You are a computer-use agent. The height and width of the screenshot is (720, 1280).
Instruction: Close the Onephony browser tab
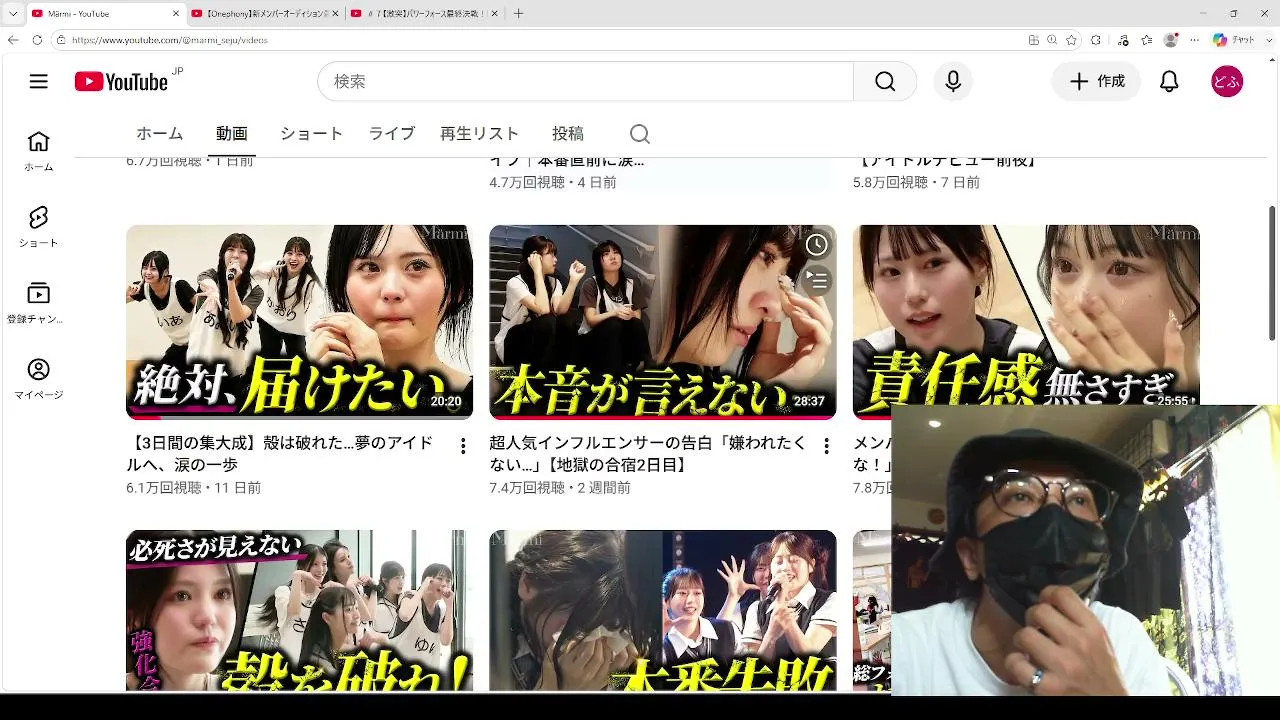pyautogui.click(x=336, y=14)
